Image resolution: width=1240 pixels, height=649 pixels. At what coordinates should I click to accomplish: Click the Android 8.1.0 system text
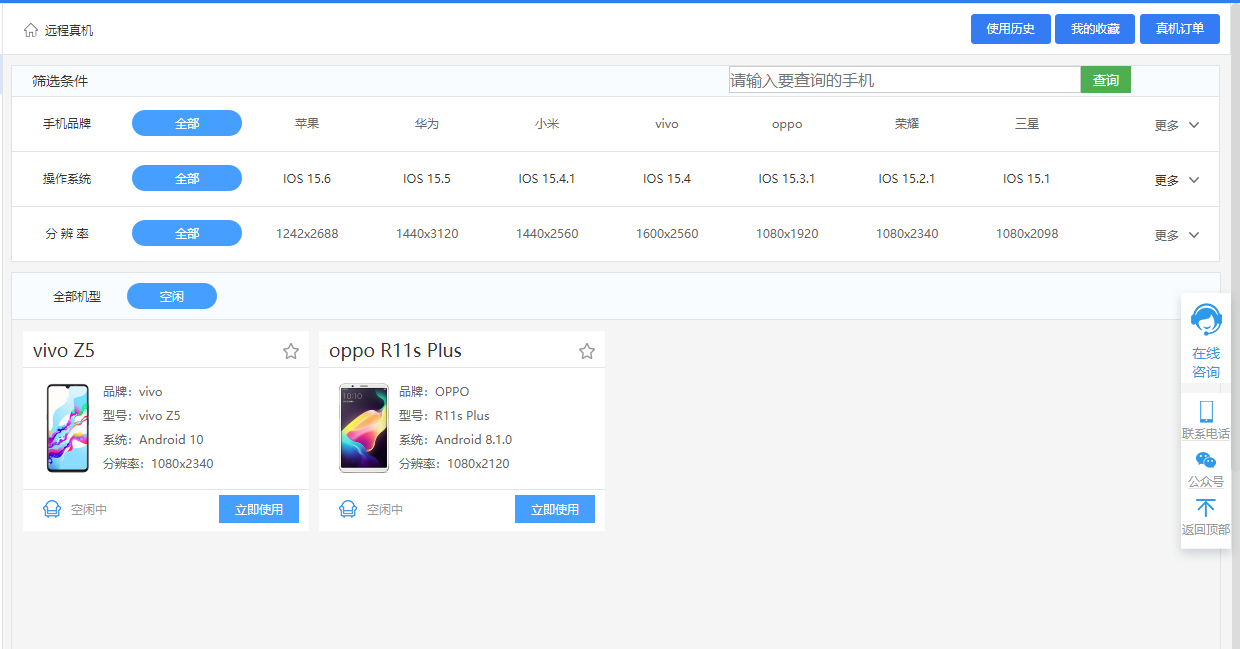(473, 440)
